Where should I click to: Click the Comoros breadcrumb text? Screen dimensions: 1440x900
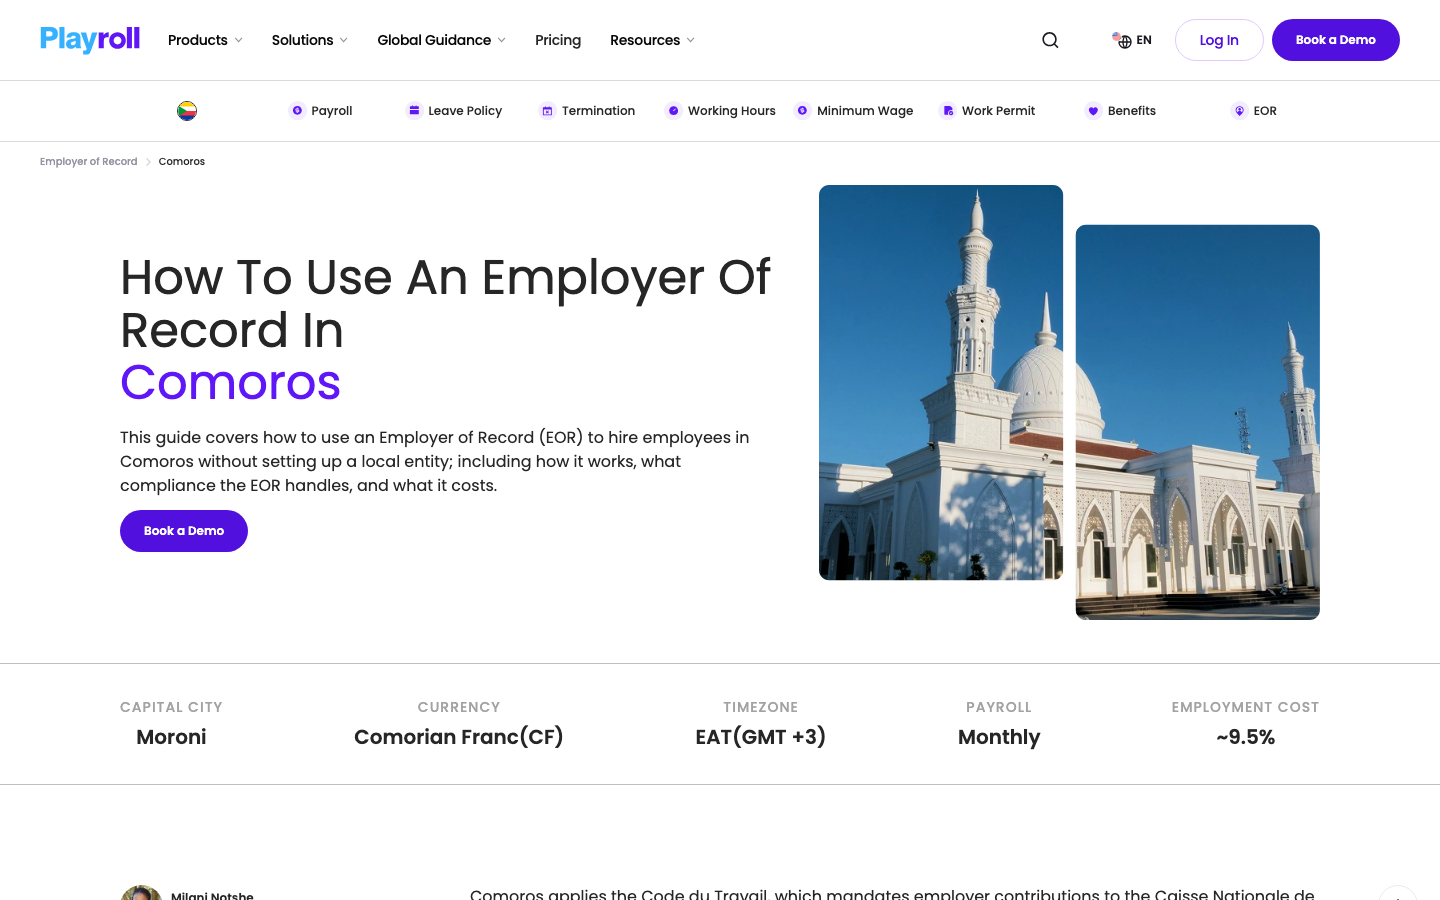[182, 161]
